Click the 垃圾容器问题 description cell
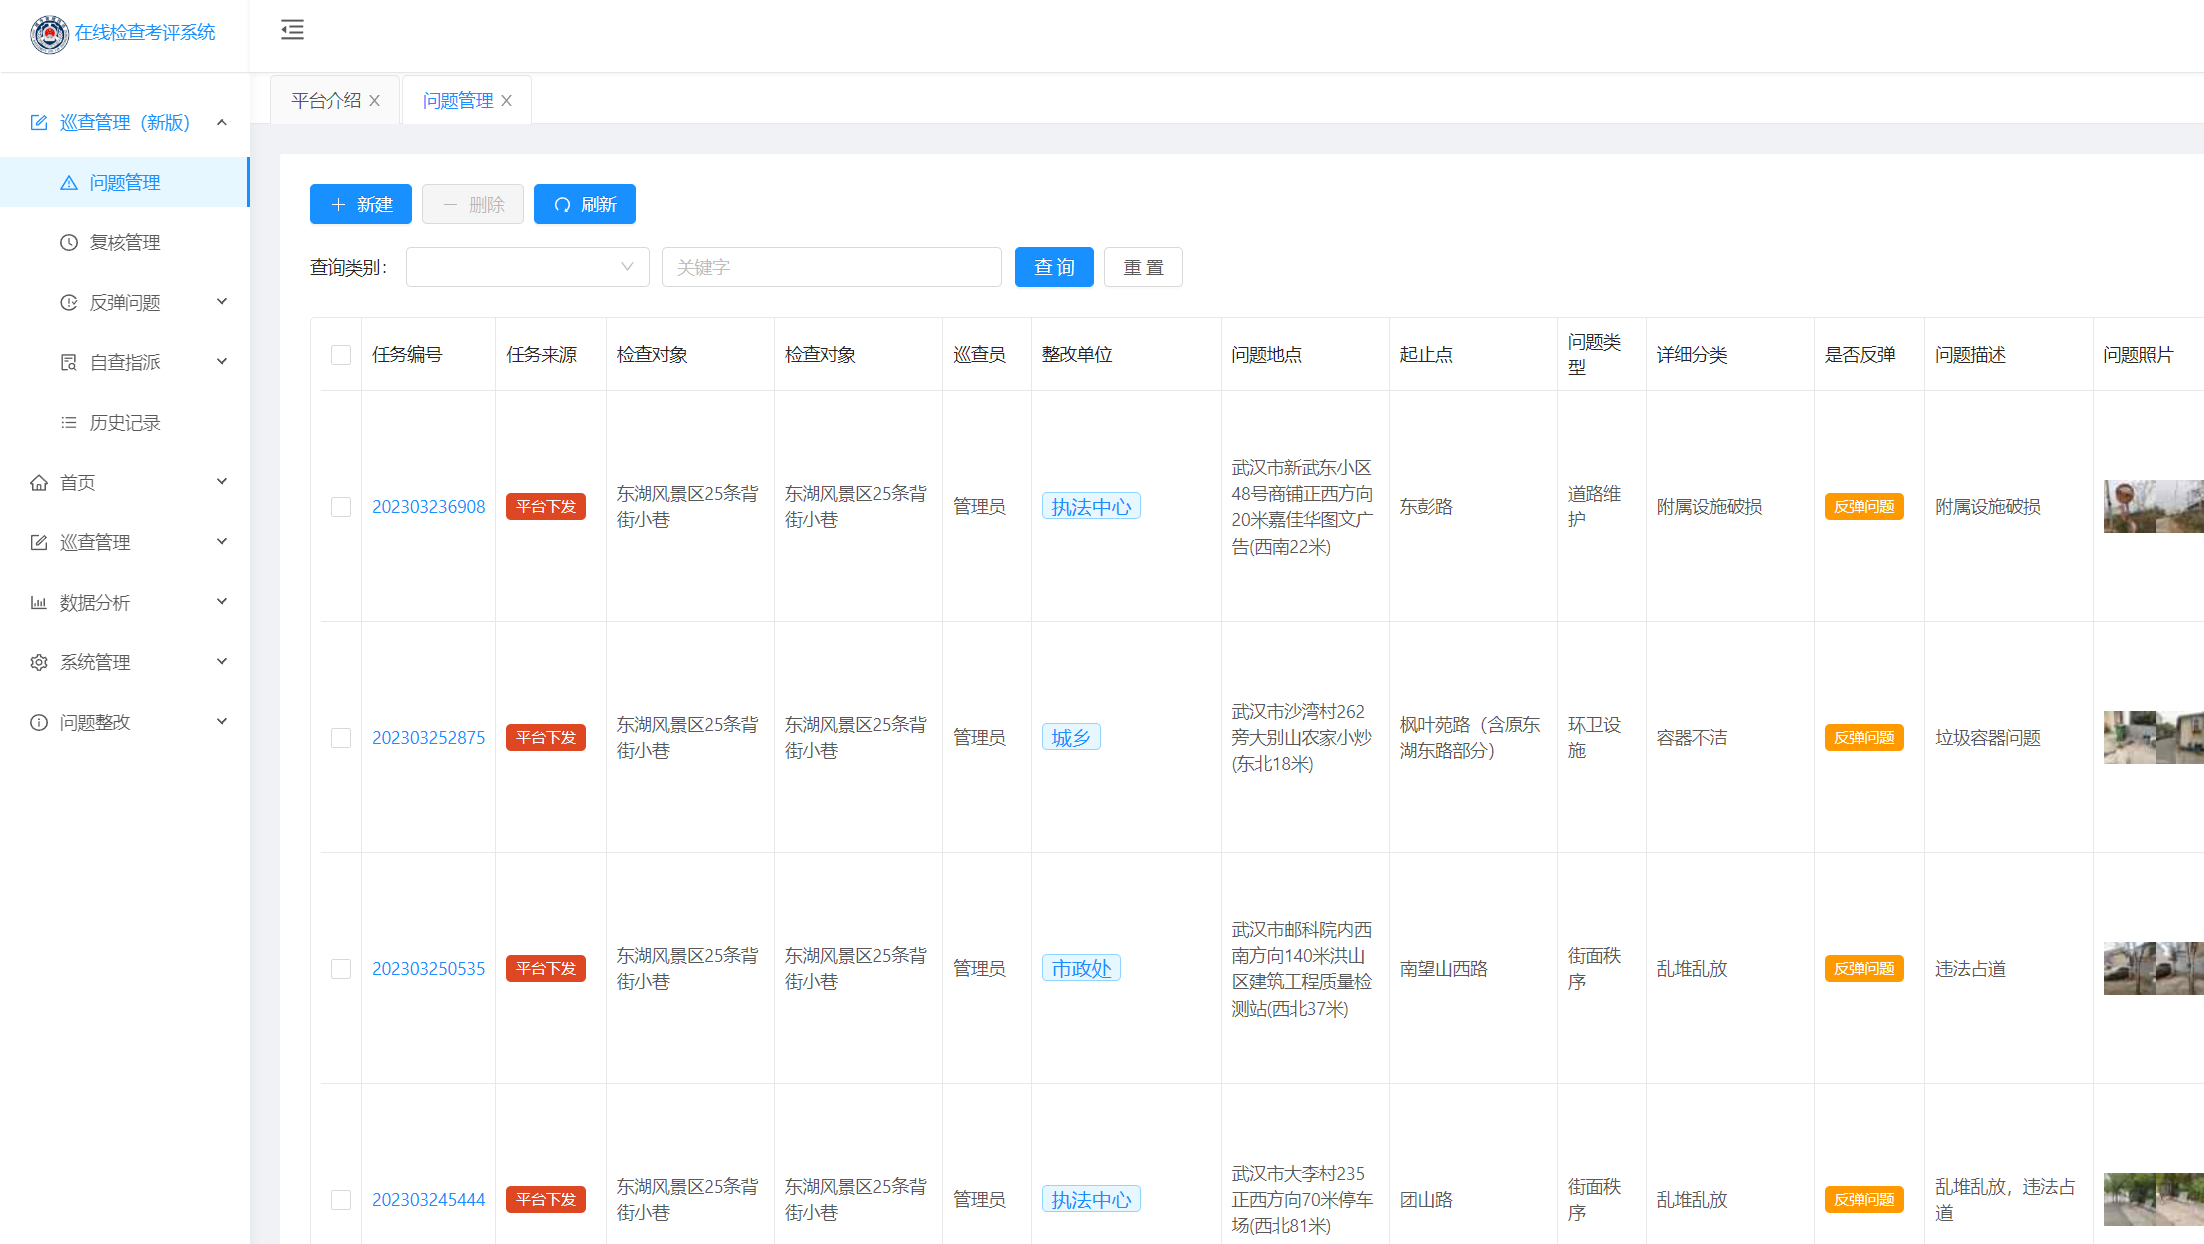Screen dimensions: 2204x1244 point(1988,738)
